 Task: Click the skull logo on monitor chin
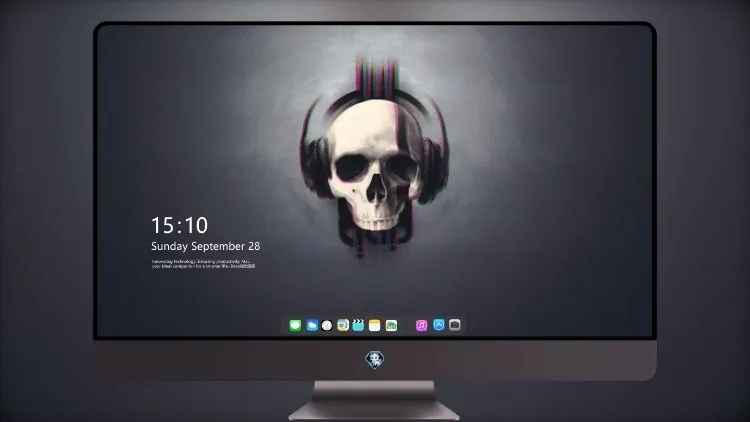click(x=375, y=360)
